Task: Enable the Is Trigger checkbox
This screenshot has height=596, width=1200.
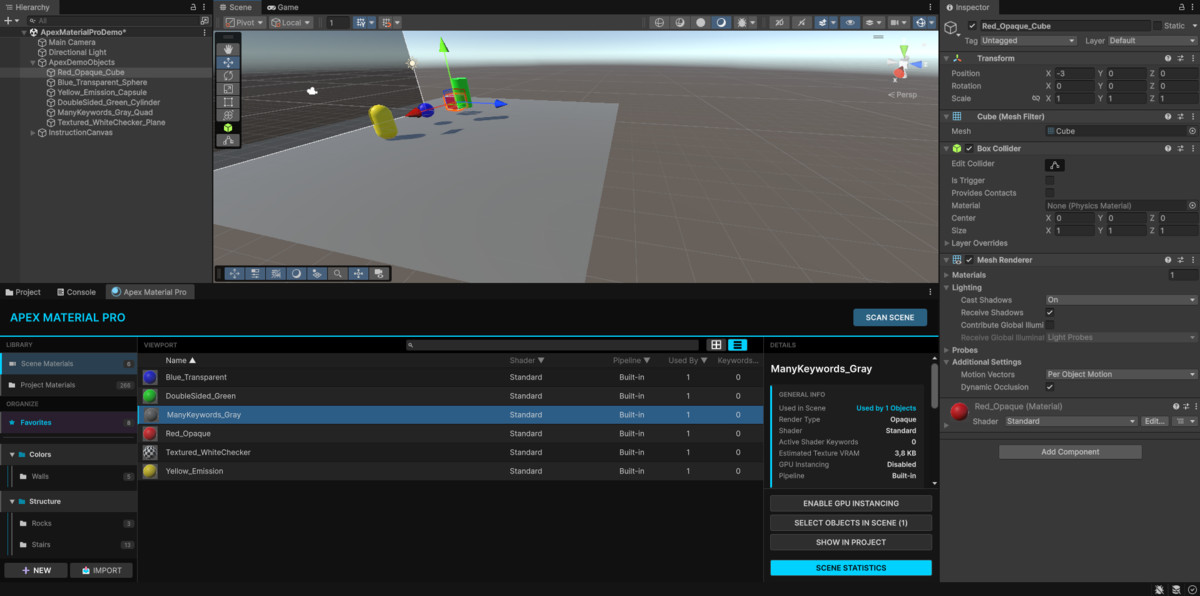Action: [1050, 181]
